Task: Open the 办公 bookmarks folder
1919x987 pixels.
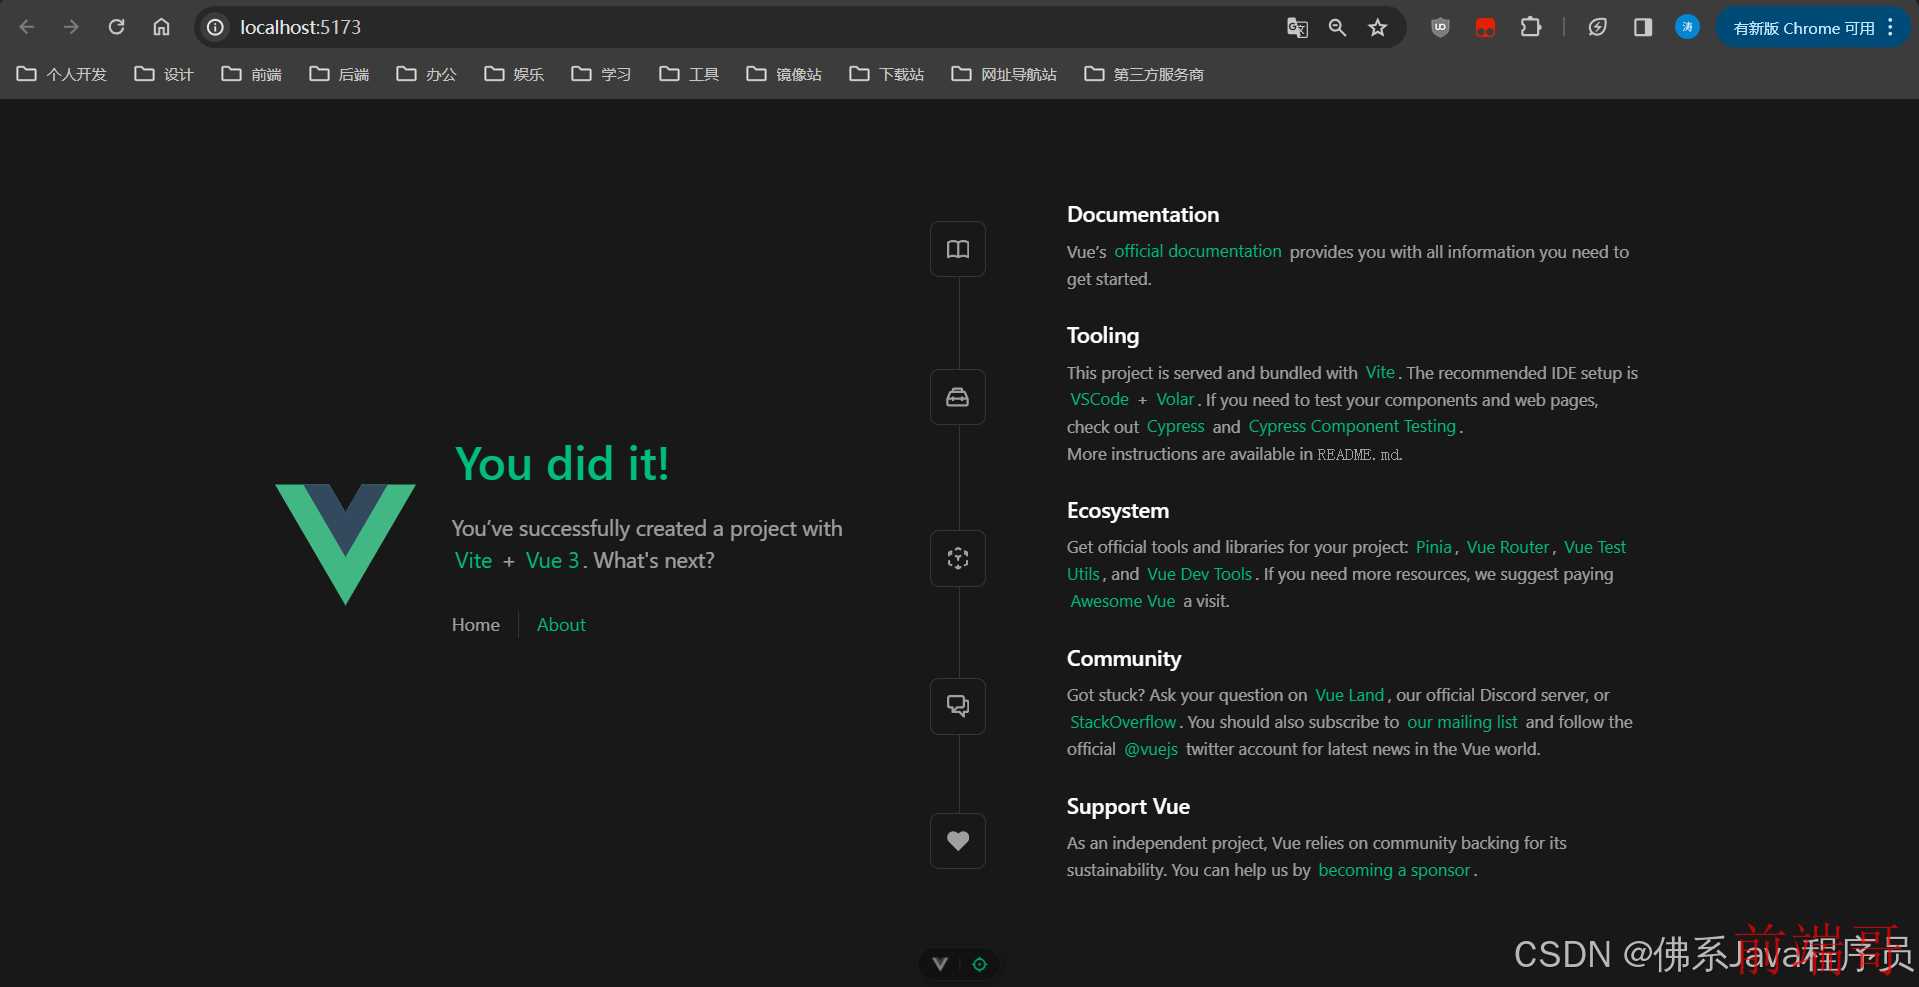Action: (427, 74)
